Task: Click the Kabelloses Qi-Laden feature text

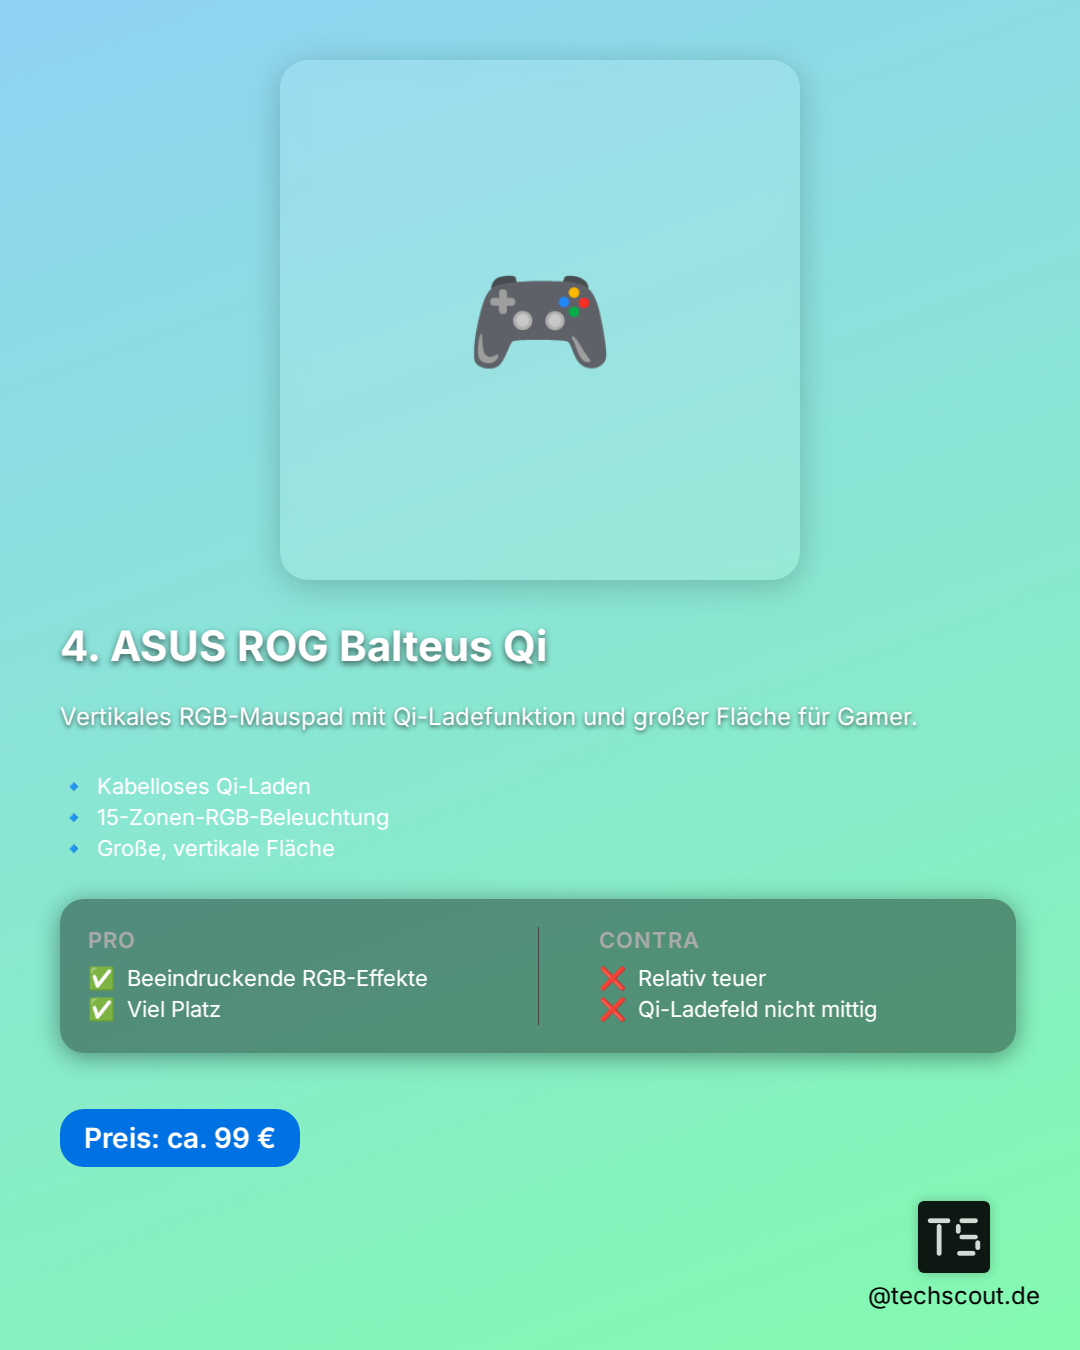Action: (204, 787)
